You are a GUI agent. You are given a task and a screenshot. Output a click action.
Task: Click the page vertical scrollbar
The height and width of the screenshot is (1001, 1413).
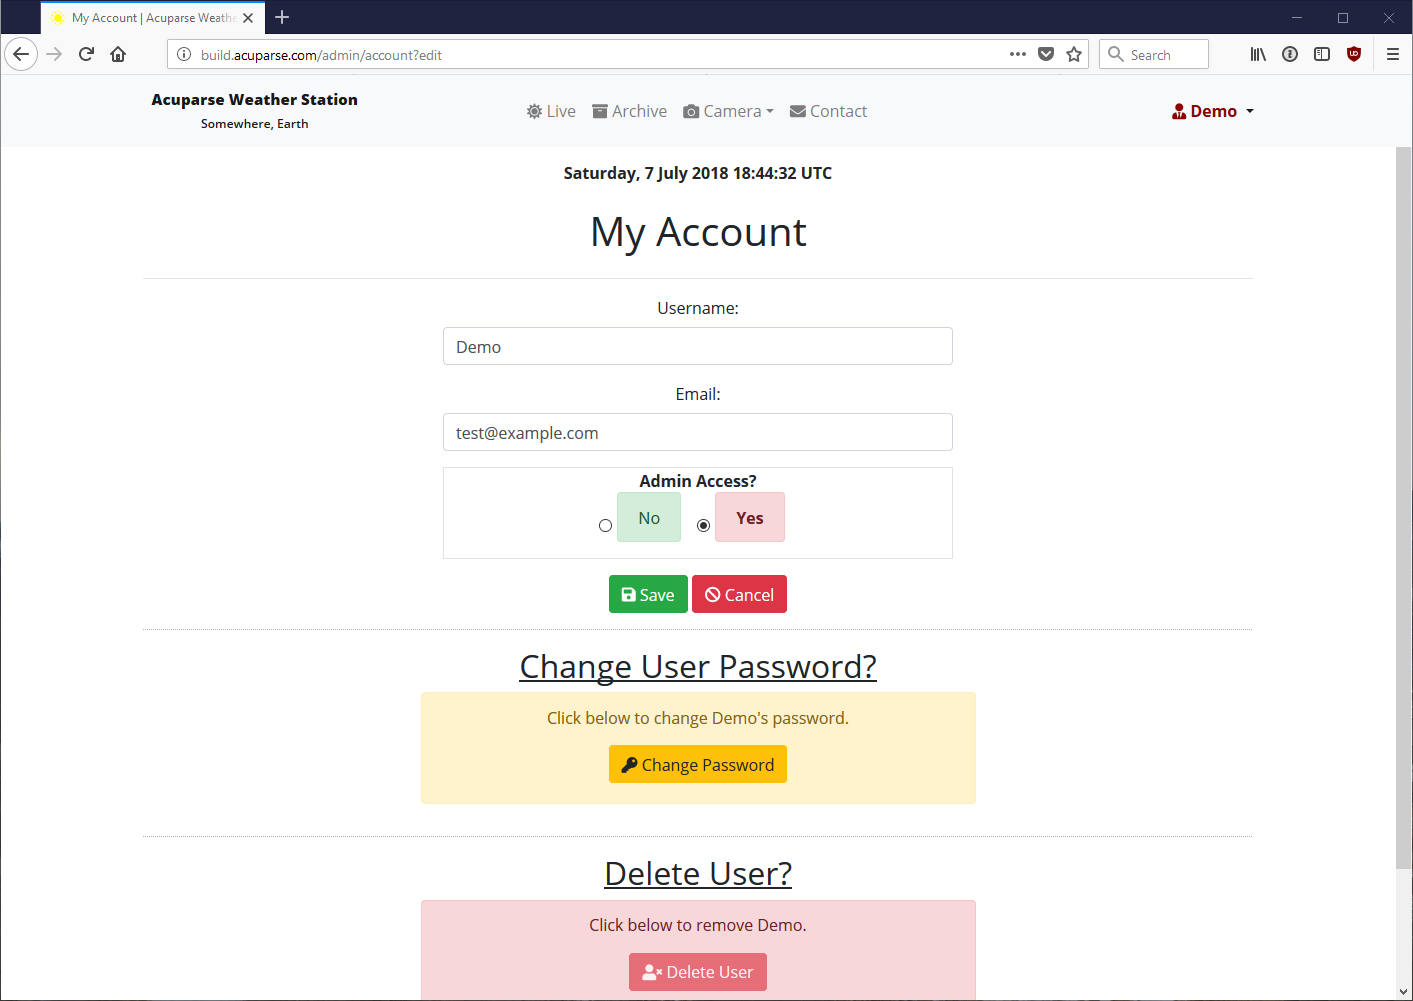[1403, 508]
